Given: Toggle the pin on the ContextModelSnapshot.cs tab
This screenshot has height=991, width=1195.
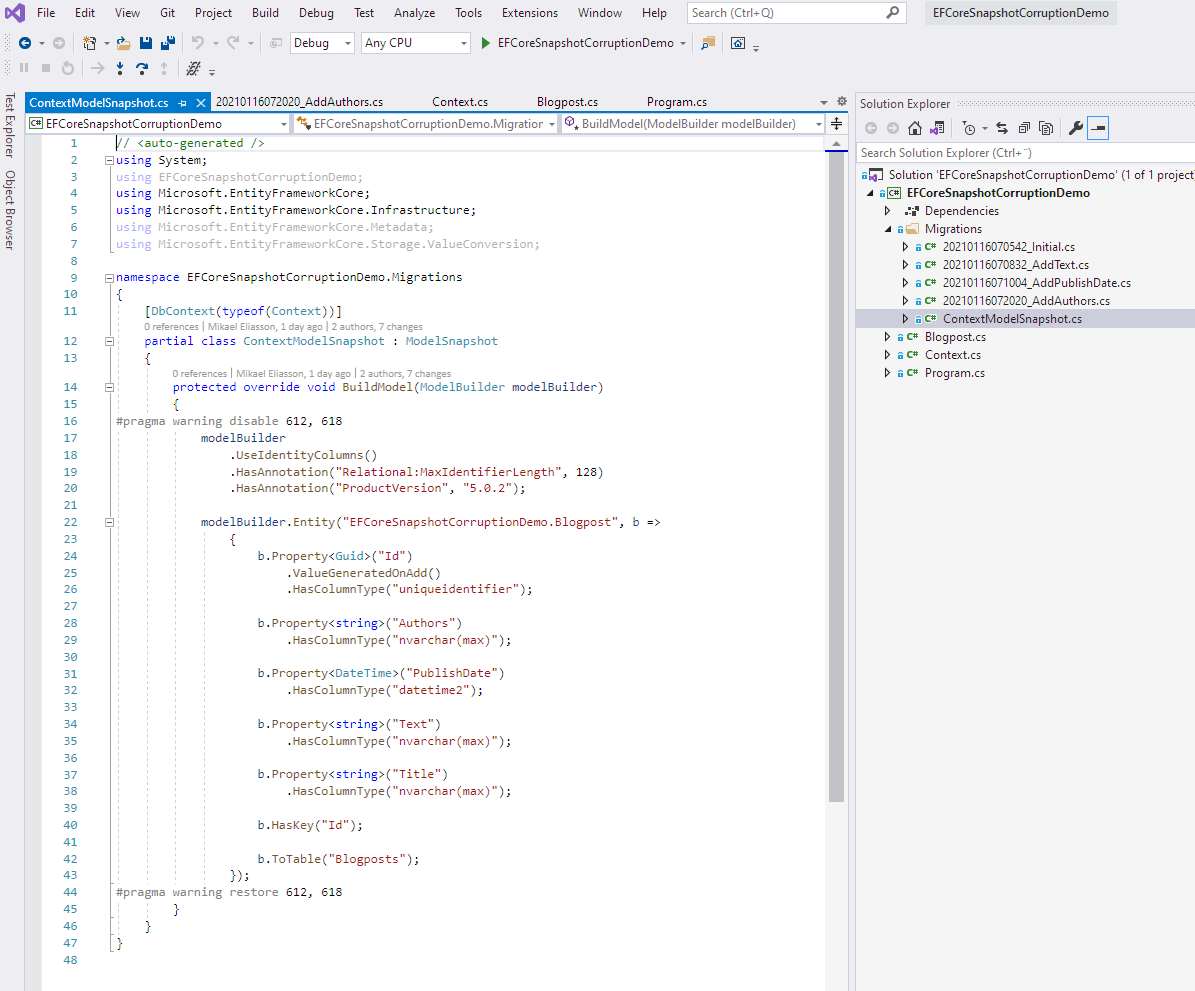Looking at the screenshot, I should [x=181, y=101].
